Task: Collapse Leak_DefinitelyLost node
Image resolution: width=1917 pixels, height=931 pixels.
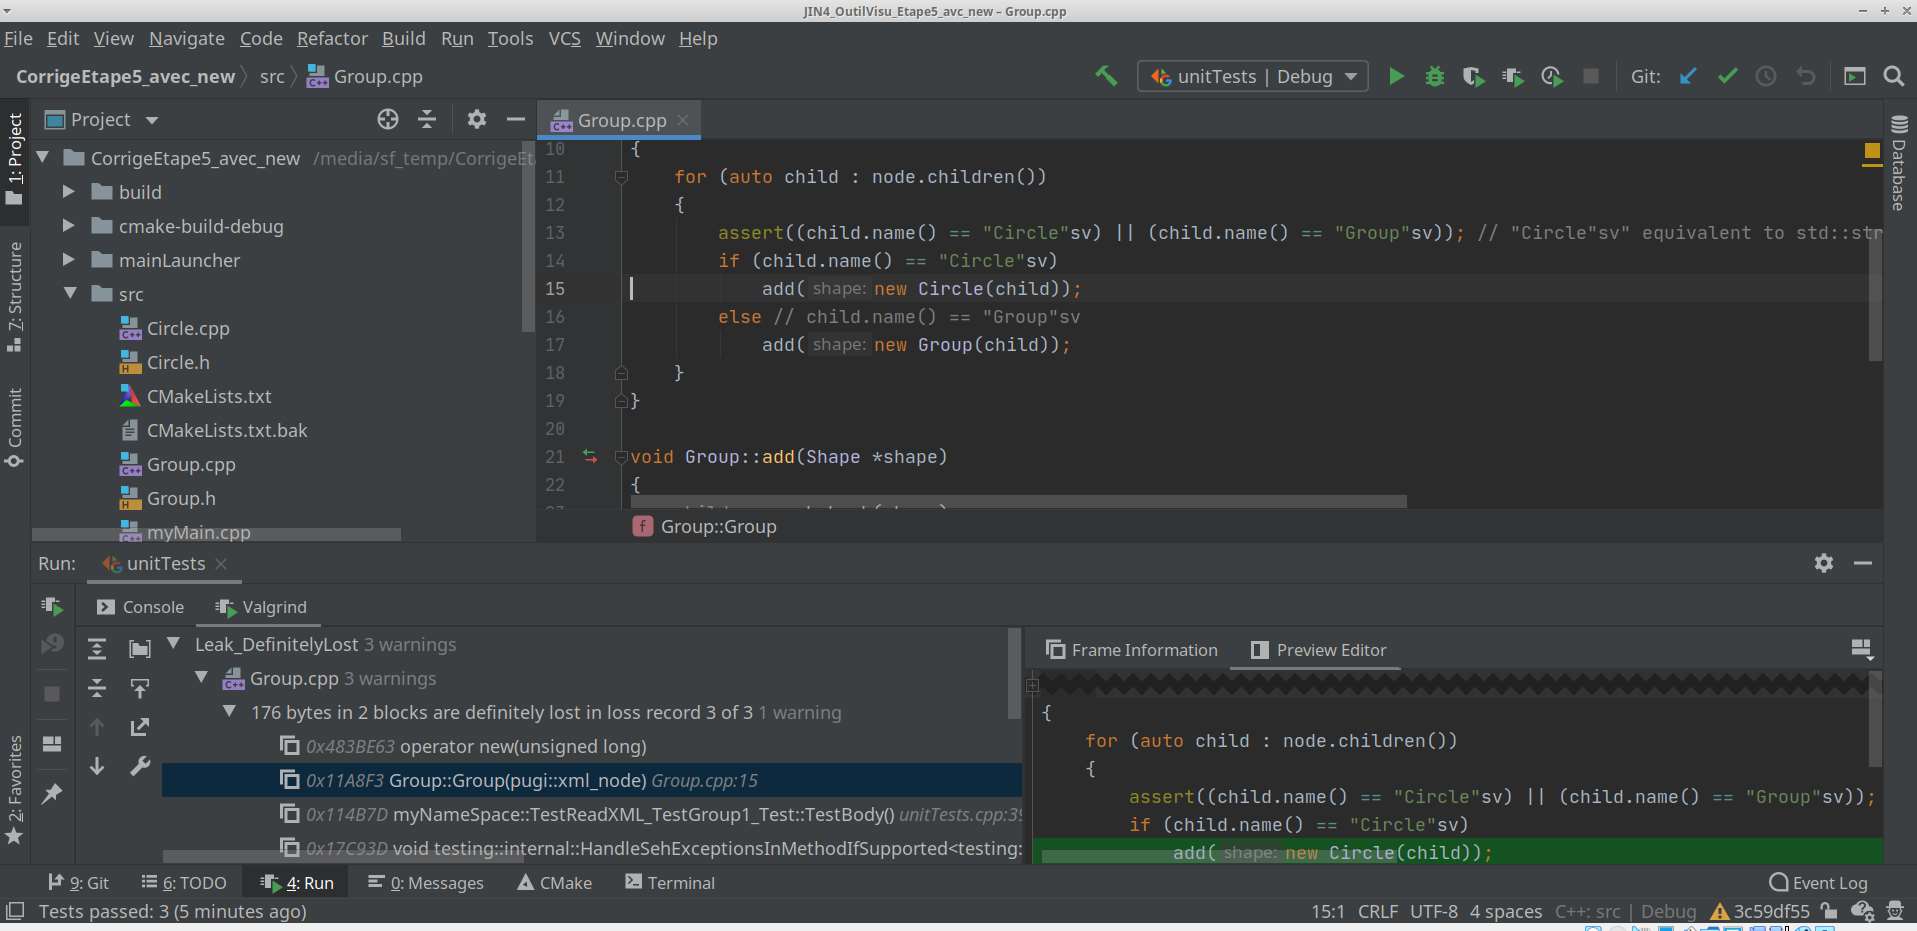Action: (174, 644)
